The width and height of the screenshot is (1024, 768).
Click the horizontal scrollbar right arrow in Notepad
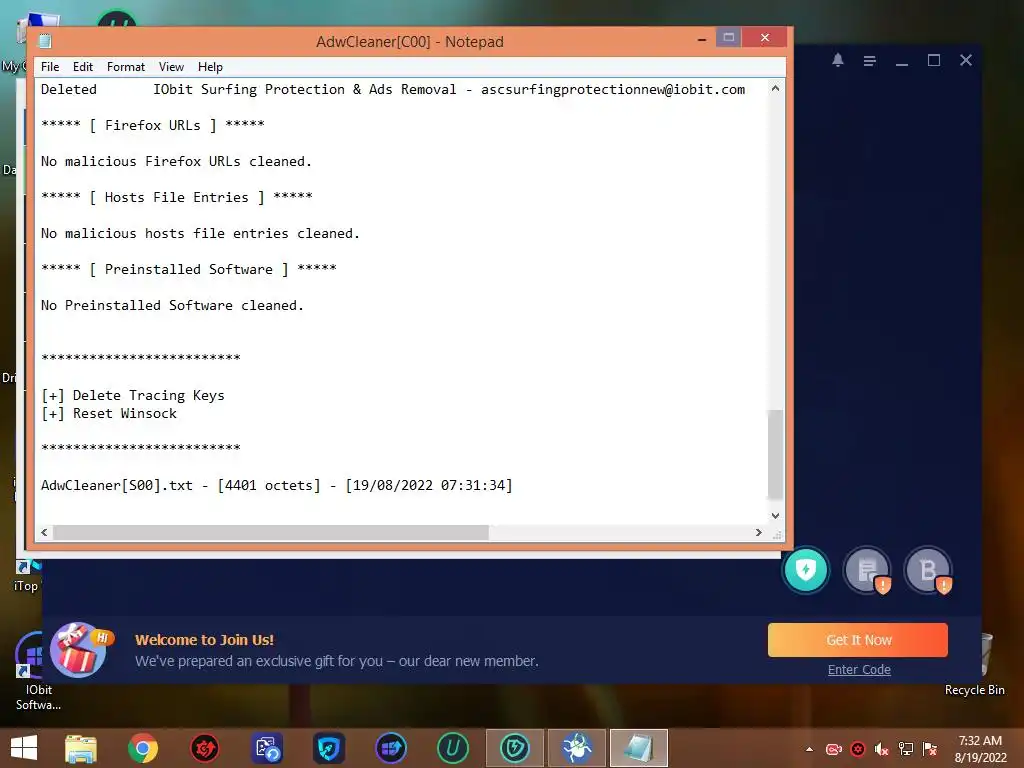point(758,532)
